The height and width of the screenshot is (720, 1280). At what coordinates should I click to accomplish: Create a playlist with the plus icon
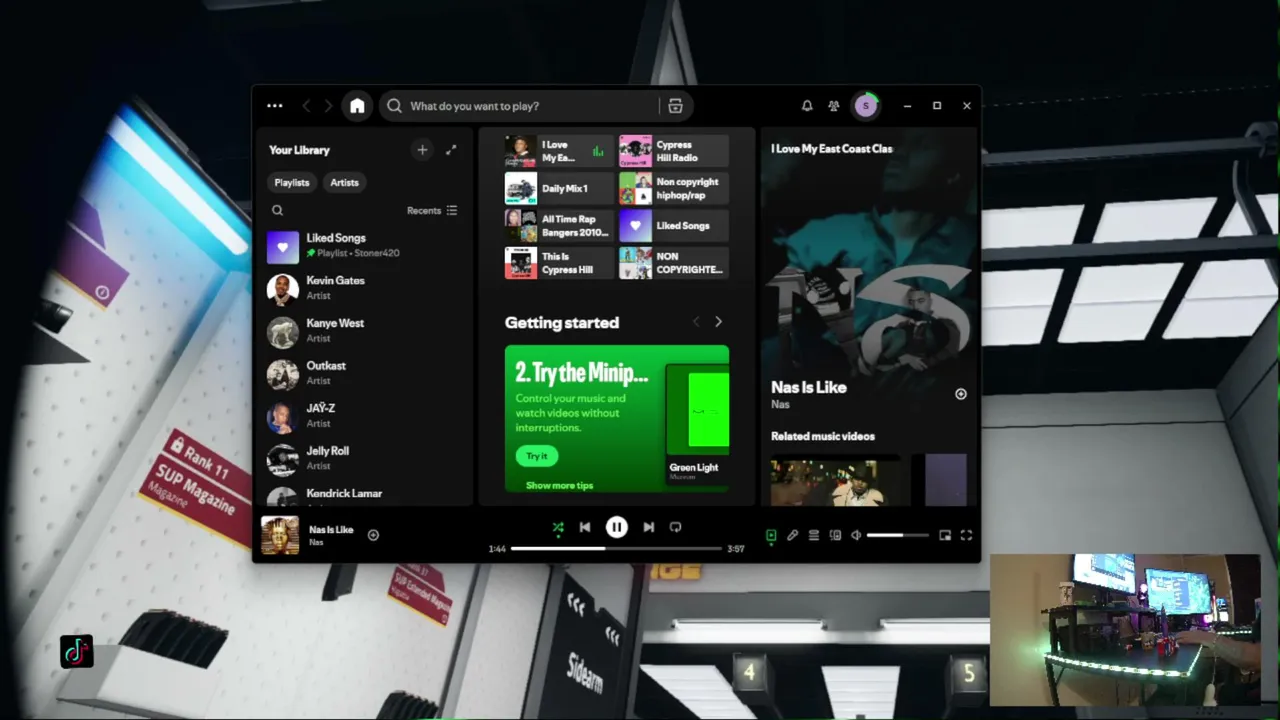422,150
